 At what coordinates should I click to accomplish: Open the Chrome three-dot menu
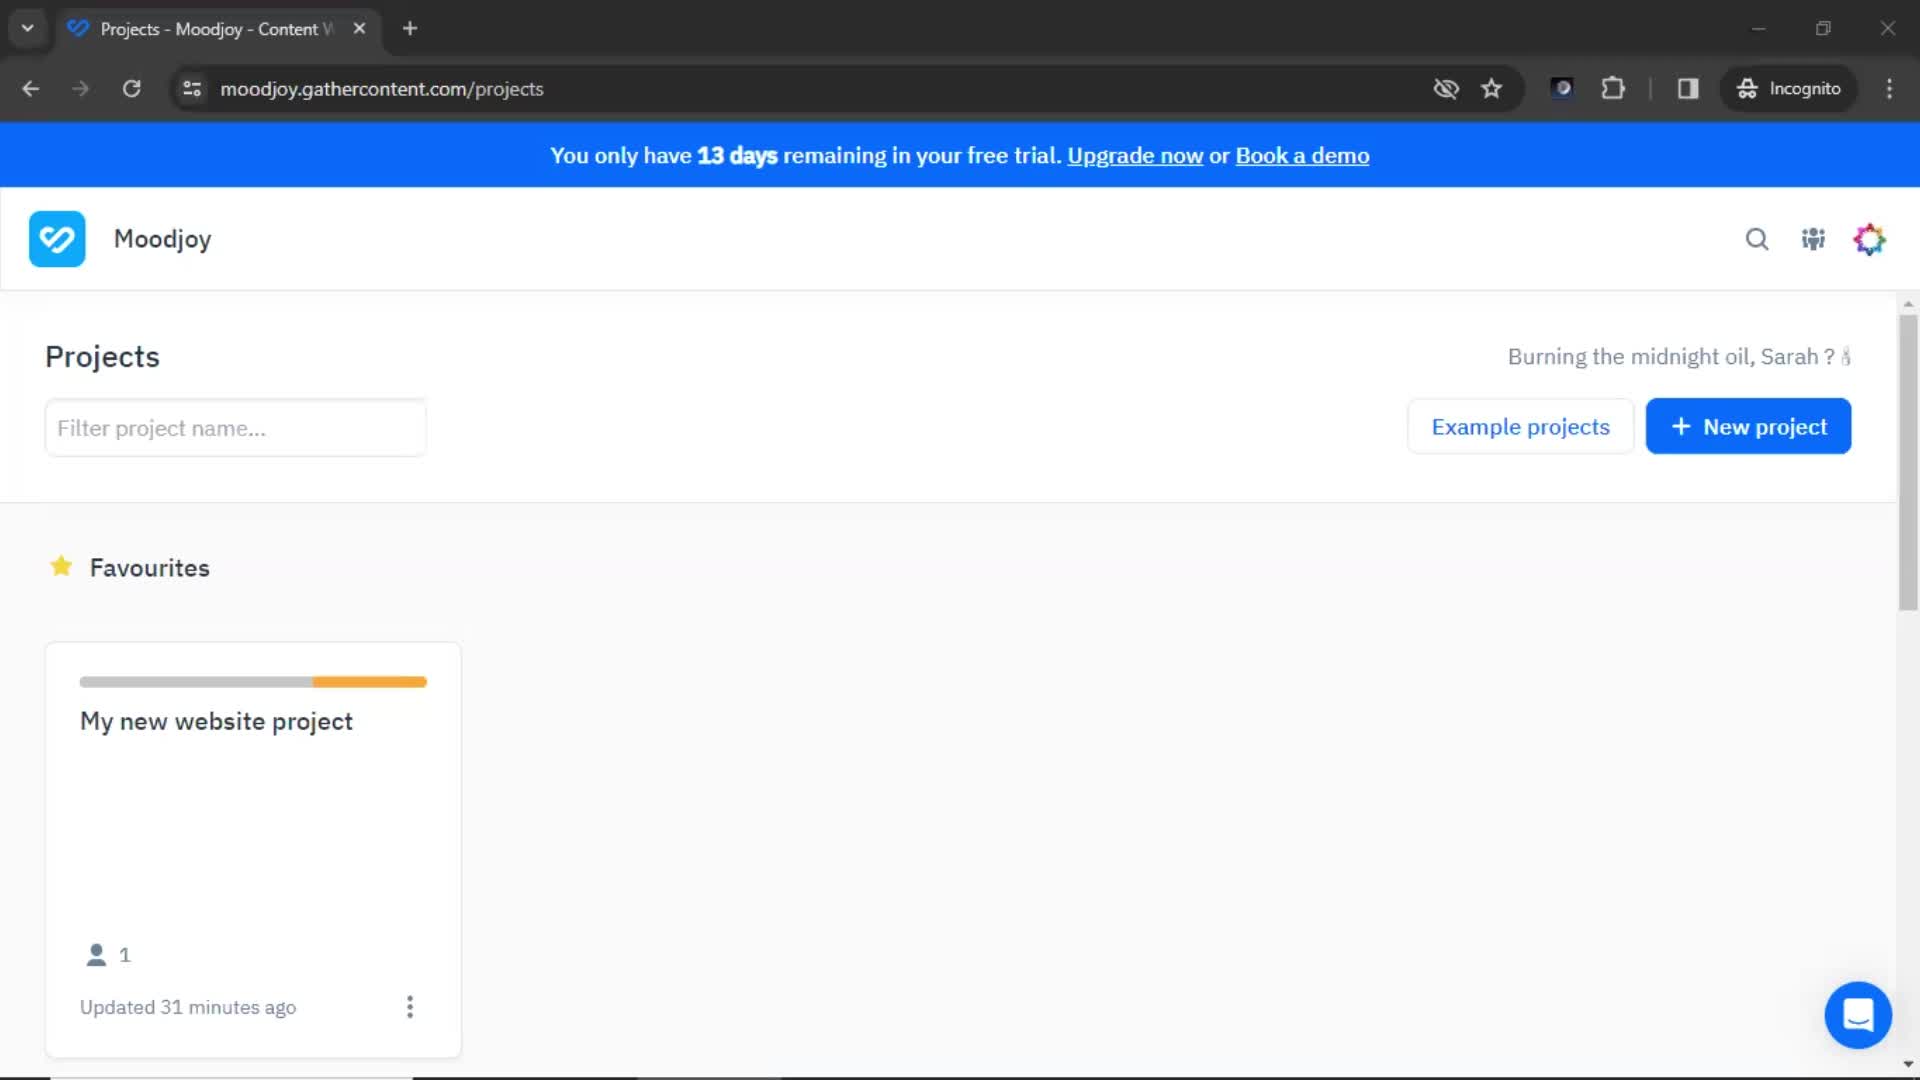(1889, 89)
